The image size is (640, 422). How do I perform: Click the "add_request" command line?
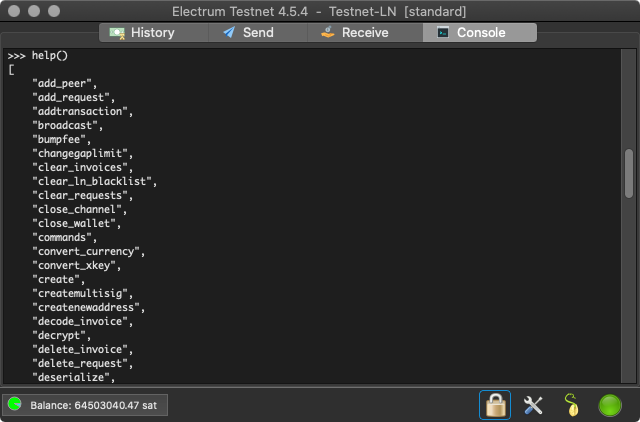pos(73,98)
